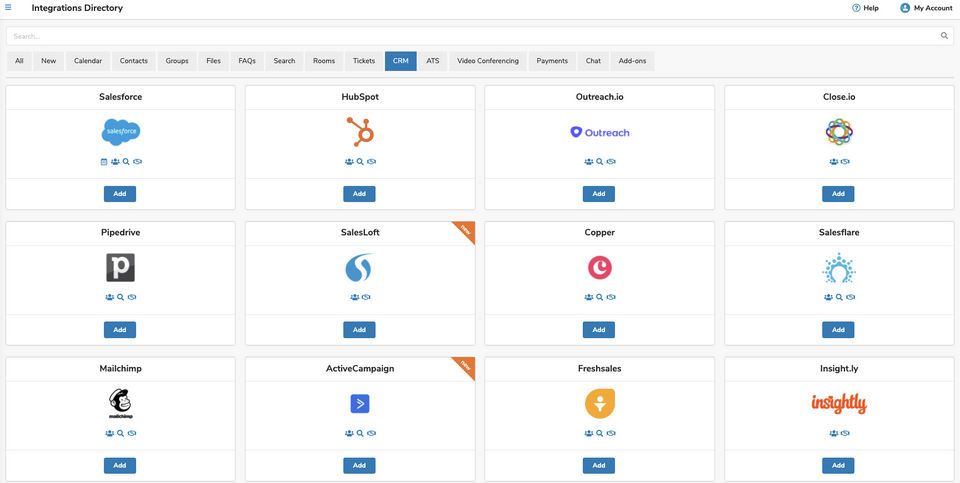Viewport: 960px width, 483px height.
Task: Click the Salesflare logo
Action: click(x=839, y=268)
